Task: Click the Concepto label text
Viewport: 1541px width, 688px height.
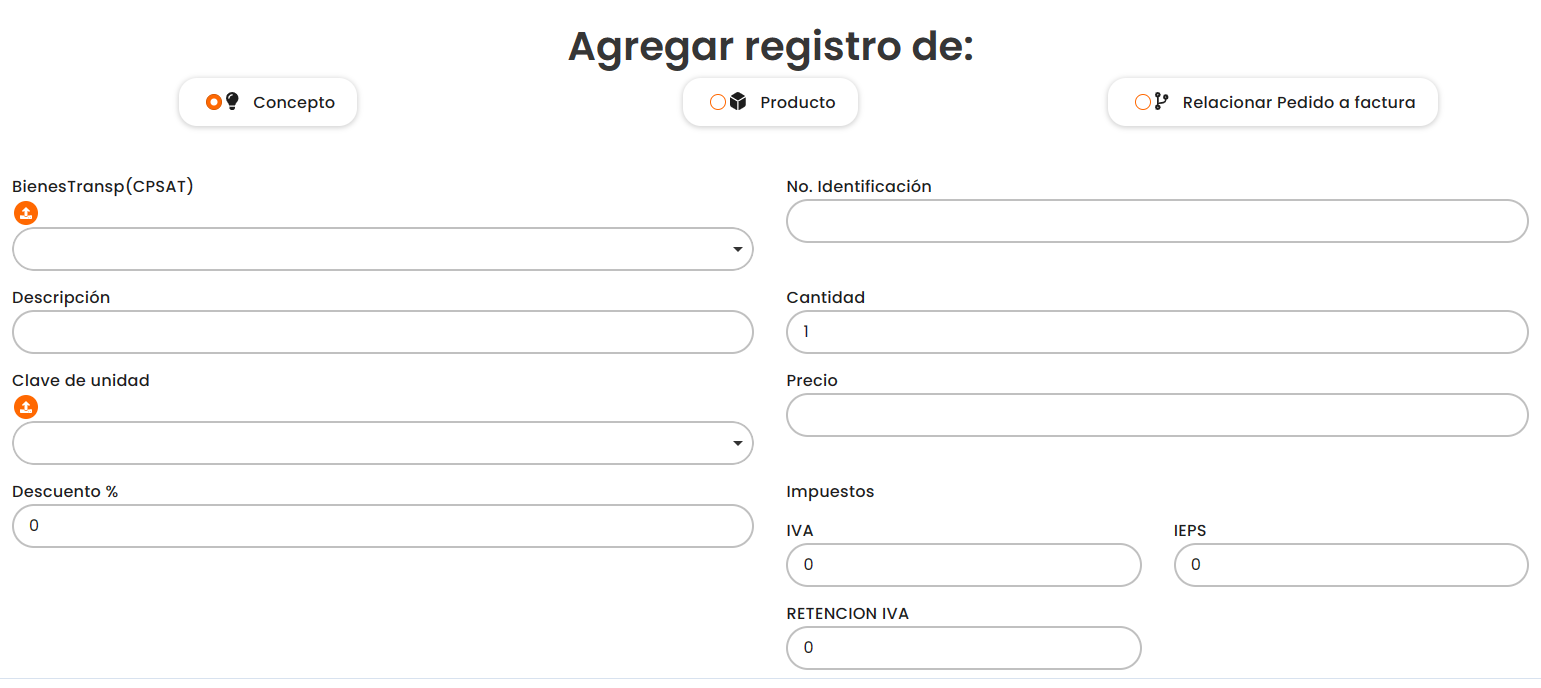Action: (294, 103)
